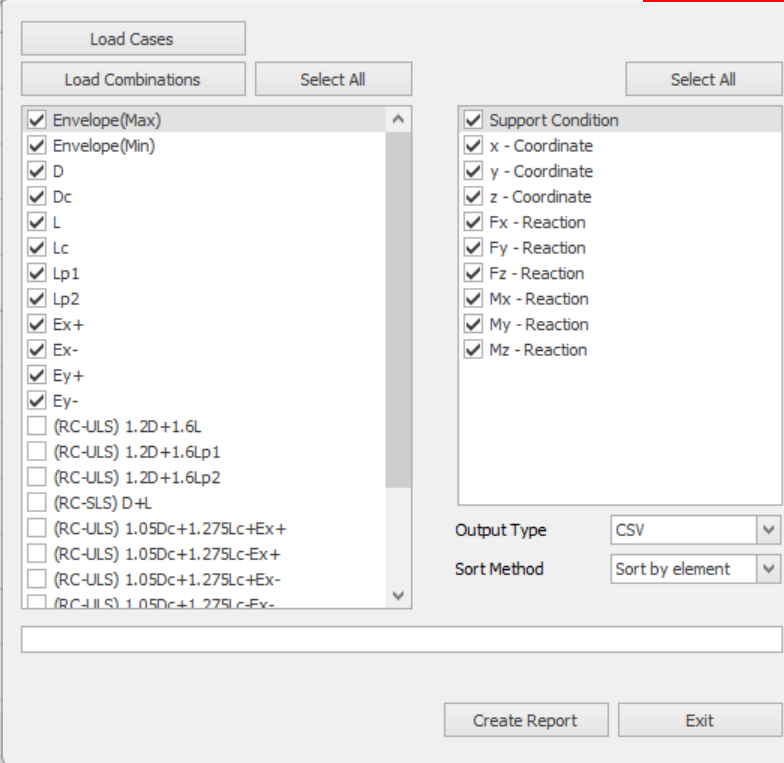The width and height of the screenshot is (784, 763).
Task: Click Create Report button
Action: pyautogui.click(x=526, y=721)
